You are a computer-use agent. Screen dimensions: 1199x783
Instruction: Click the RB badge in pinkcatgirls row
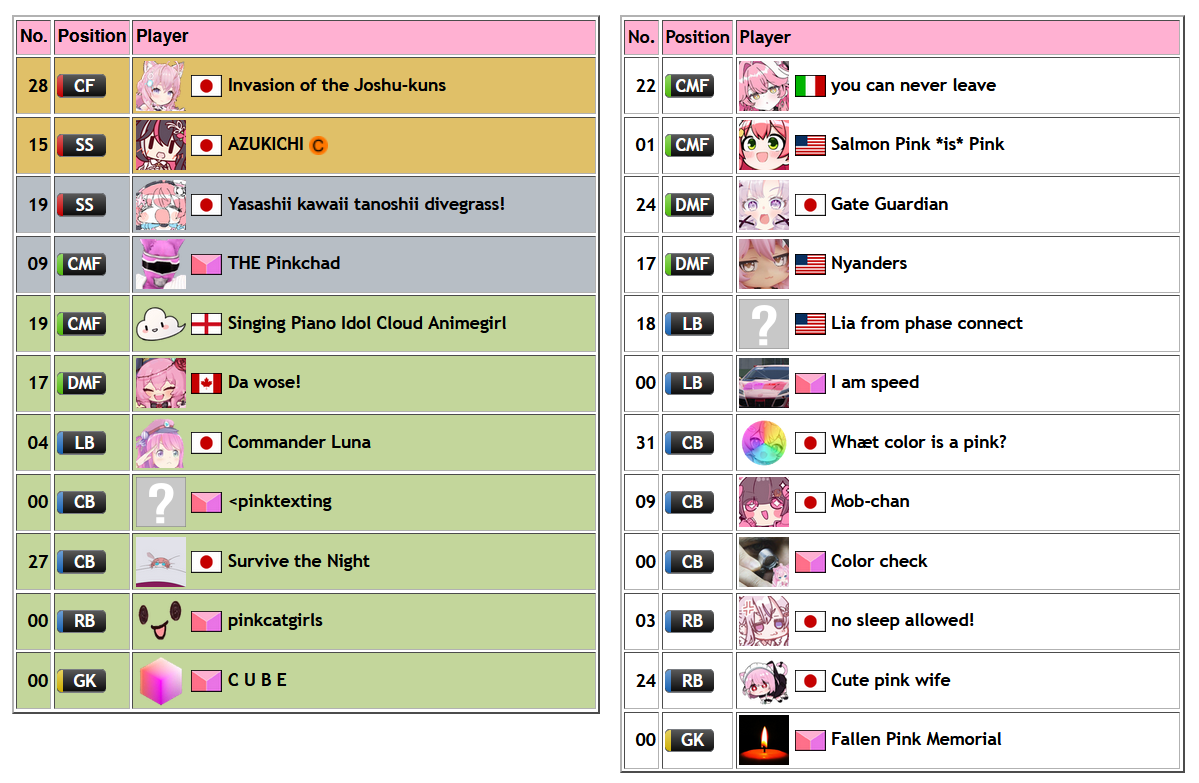83,621
